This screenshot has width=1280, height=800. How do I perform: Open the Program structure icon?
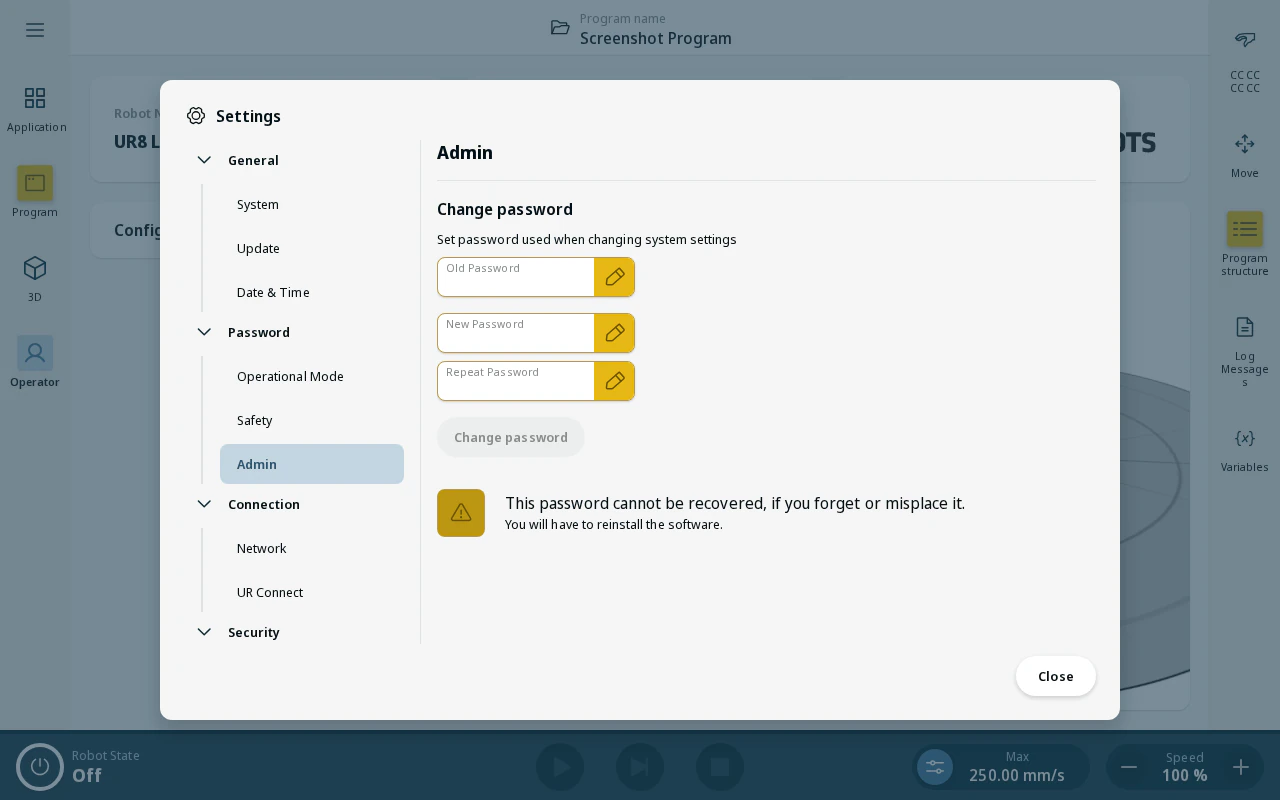[x=1245, y=229]
